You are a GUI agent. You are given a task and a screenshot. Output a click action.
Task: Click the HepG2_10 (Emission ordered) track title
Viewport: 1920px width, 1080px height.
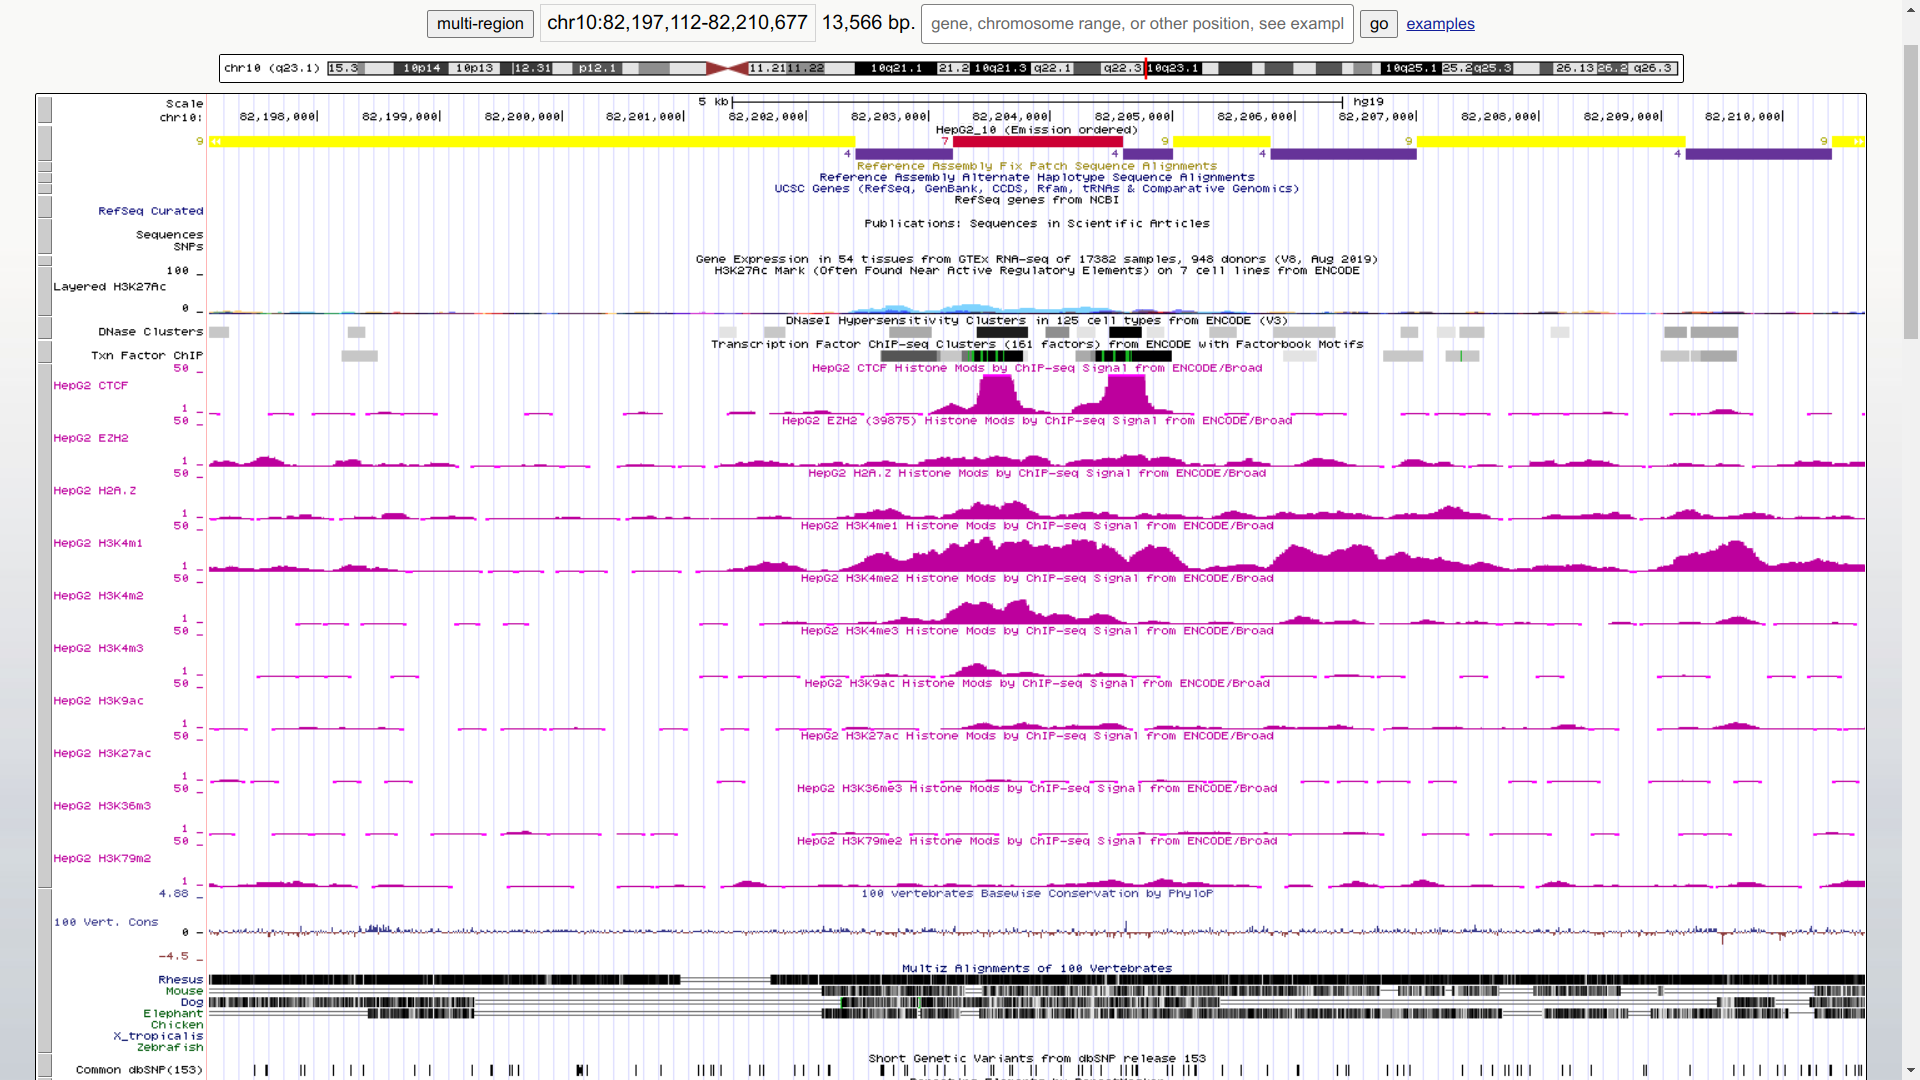coord(1037,130)
